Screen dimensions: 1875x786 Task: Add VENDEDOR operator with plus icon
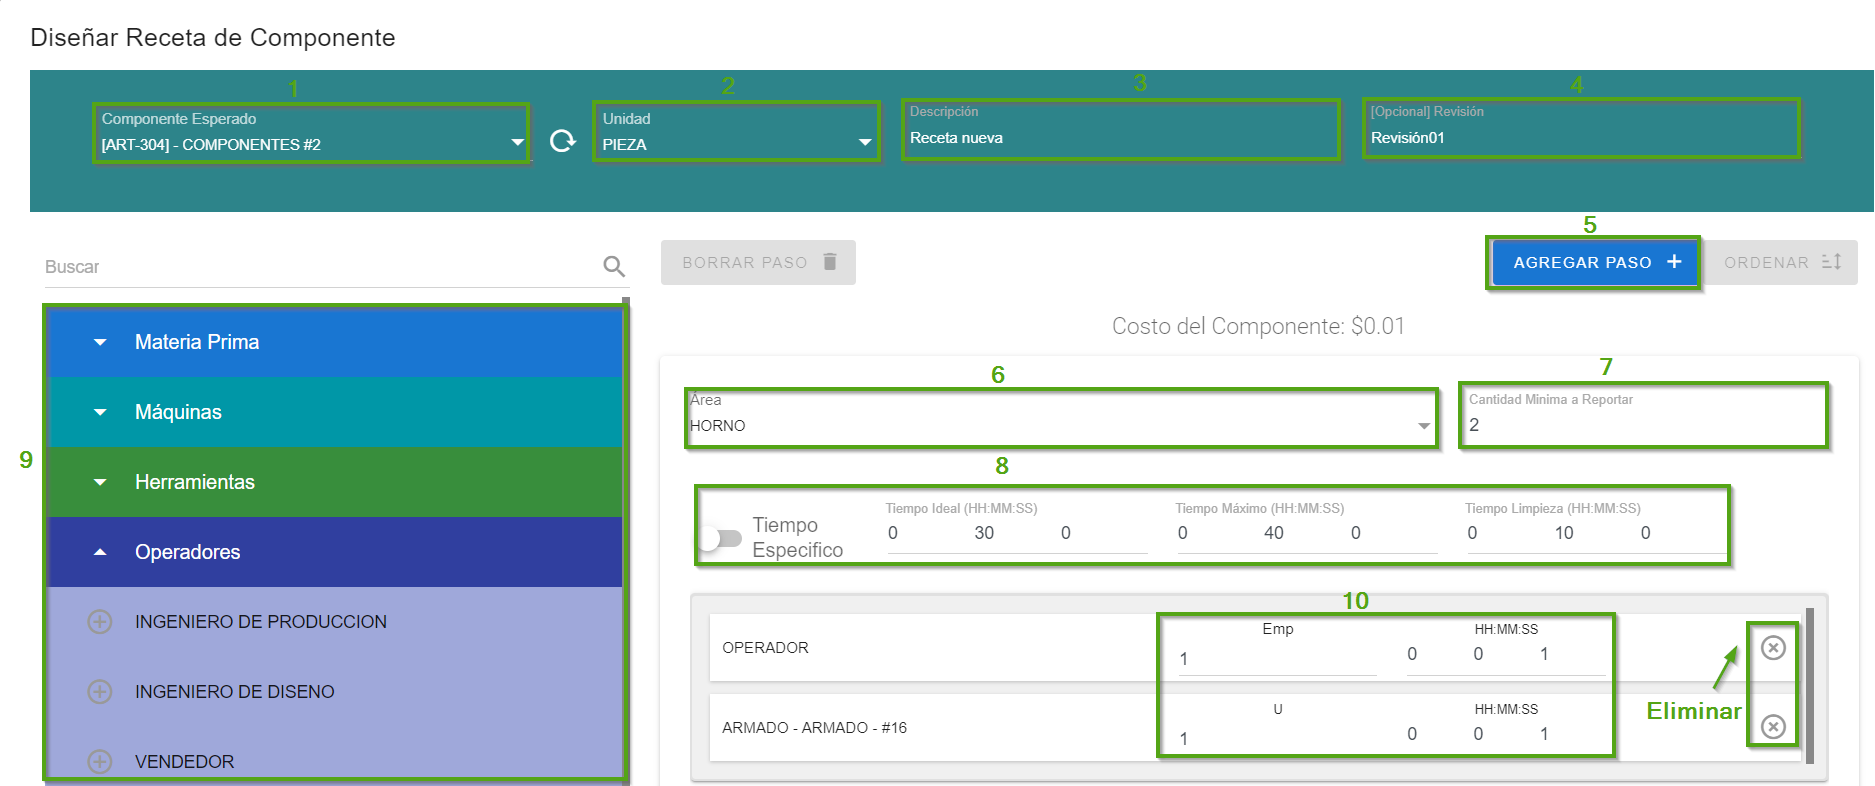pos(100,761)
